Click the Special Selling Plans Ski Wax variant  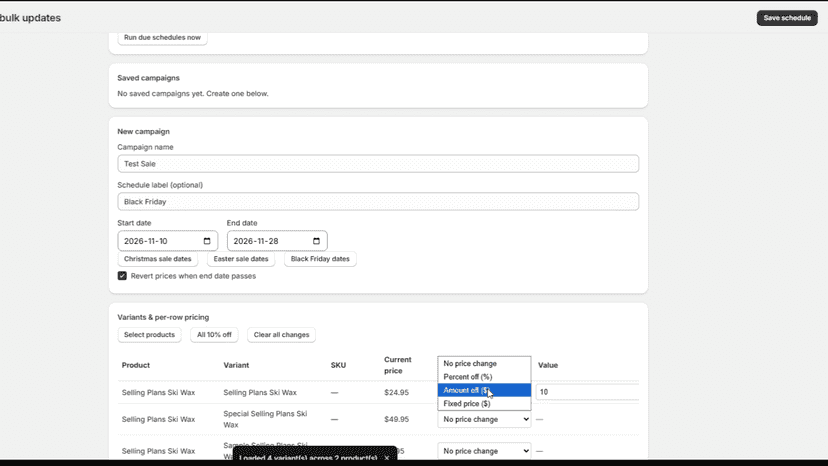coord(265,420)
